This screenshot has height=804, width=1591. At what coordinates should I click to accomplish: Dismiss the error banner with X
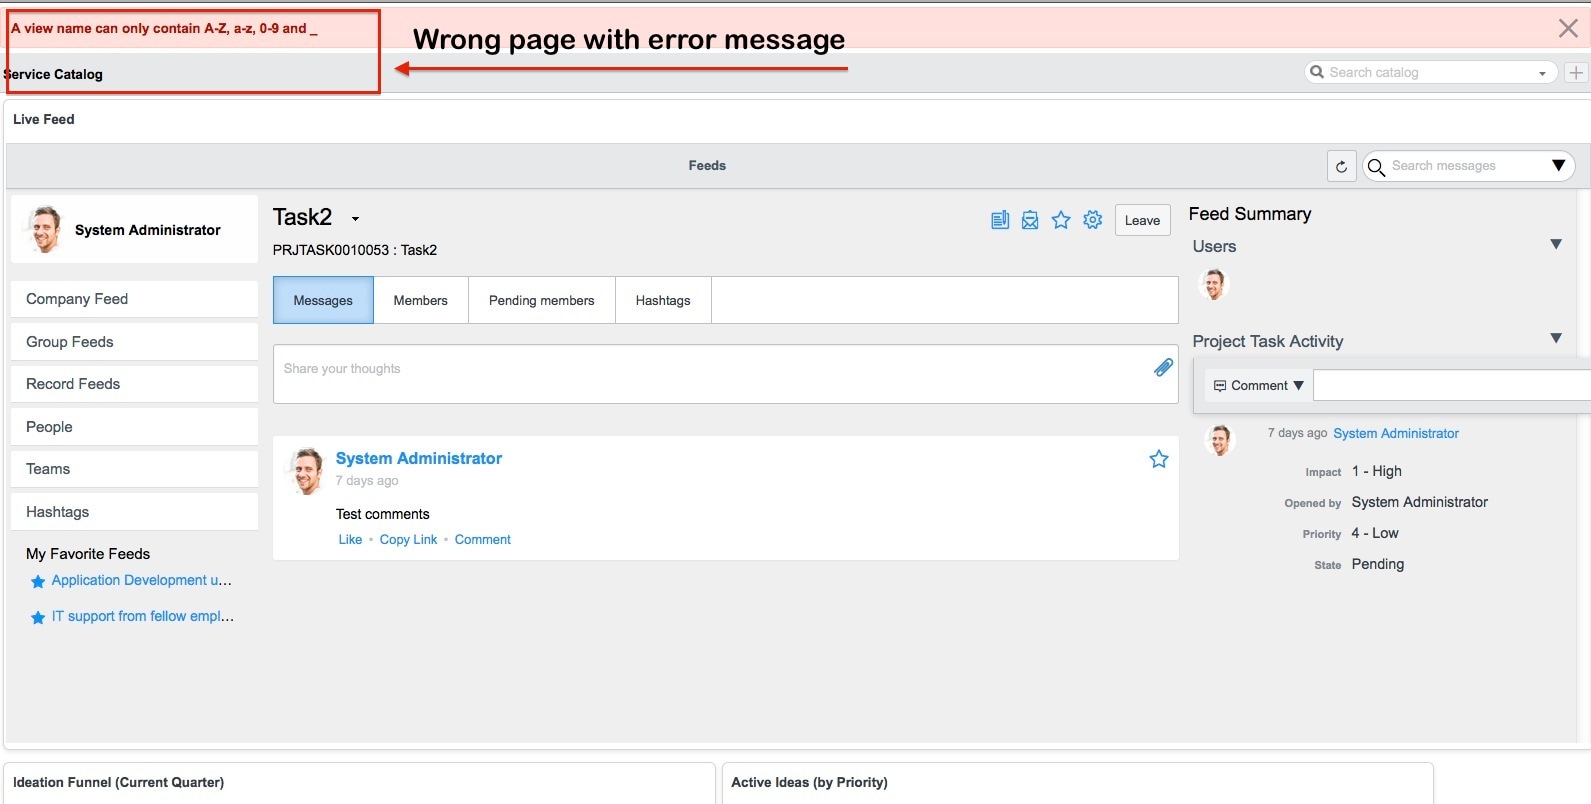[1568, 28]
